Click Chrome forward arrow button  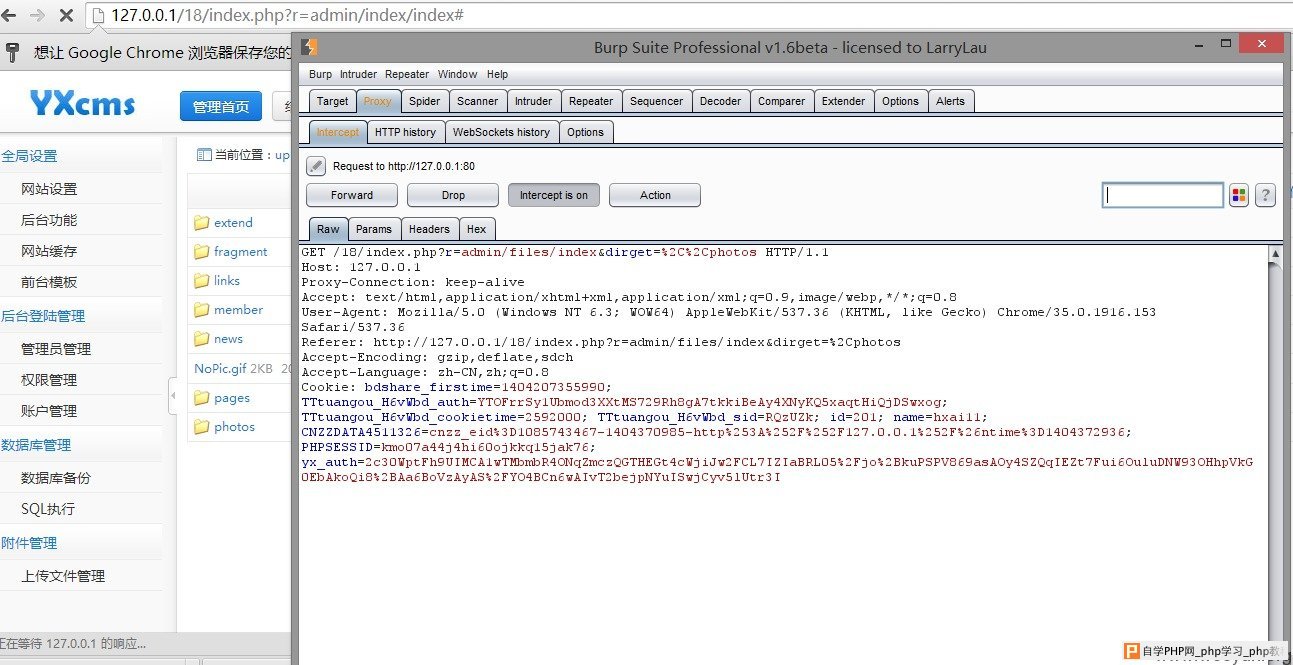[x=37, y=16]
